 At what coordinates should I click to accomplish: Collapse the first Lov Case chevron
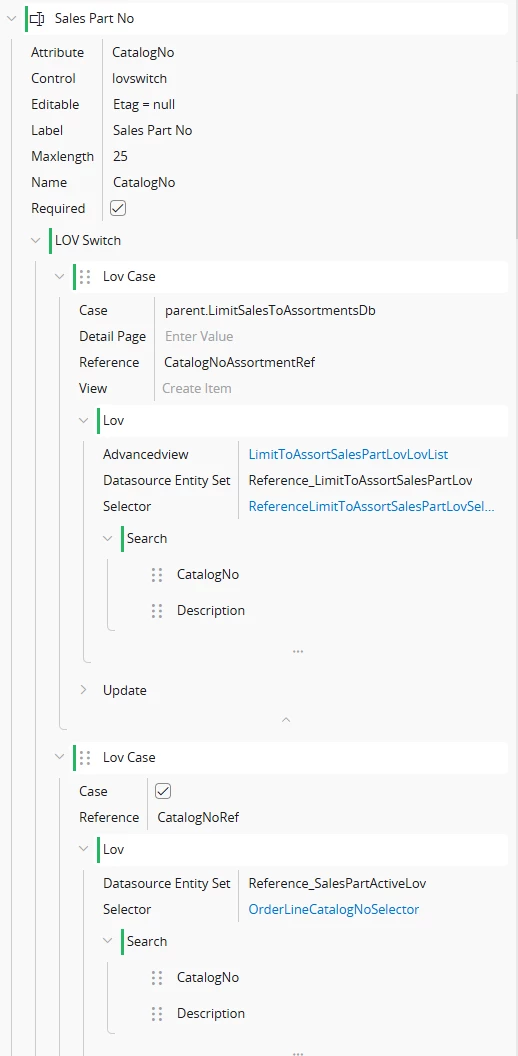(x=60, y=277)
